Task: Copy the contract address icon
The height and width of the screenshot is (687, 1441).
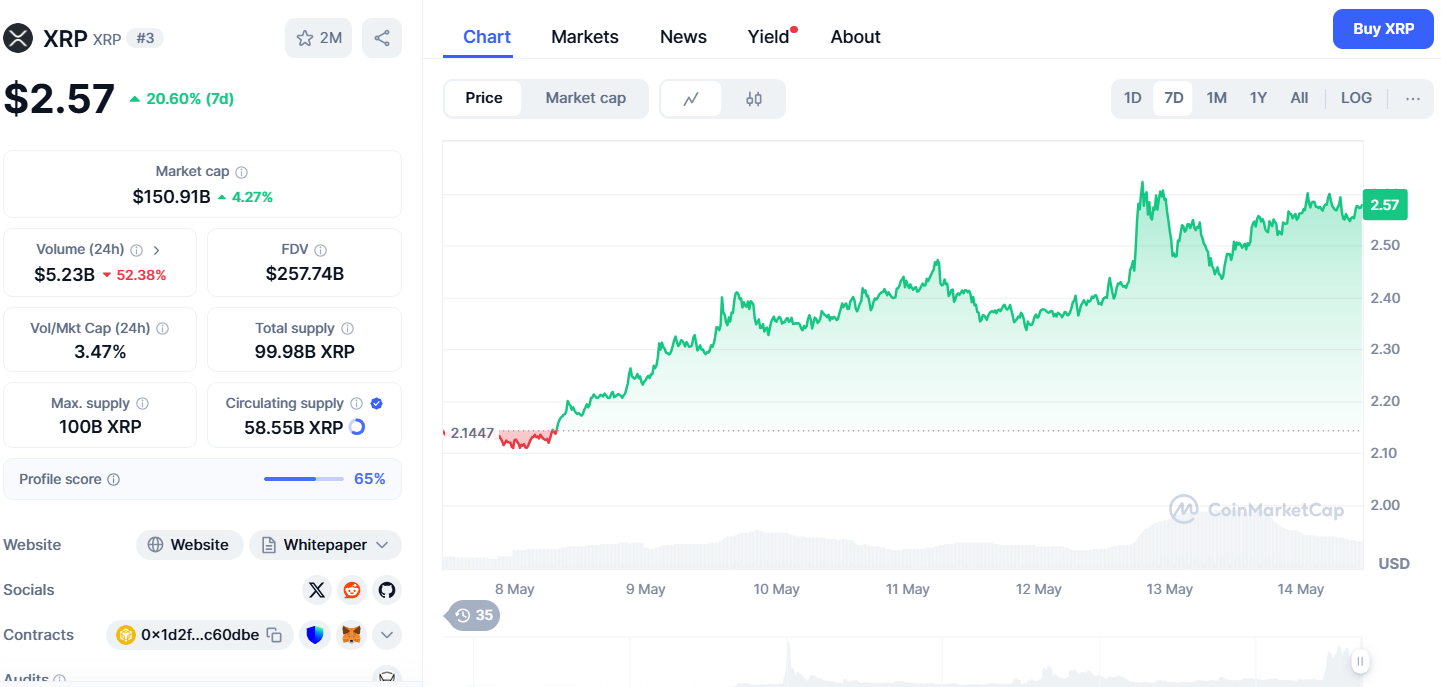Action: coord(274,635)
